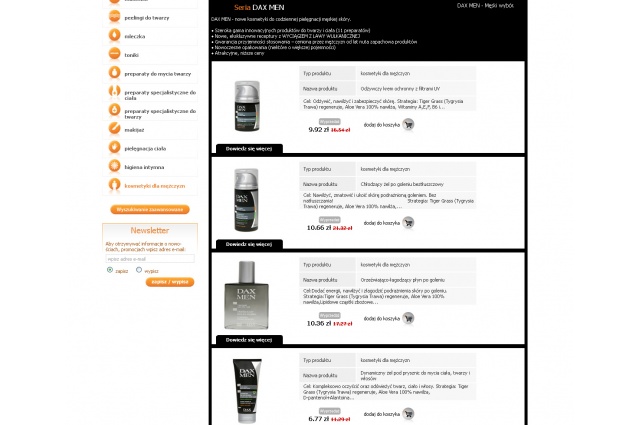Click the 'zapisz / wypisz' newsletter button
The width and height of the screenshot is (640, 425).
(170, 282)
